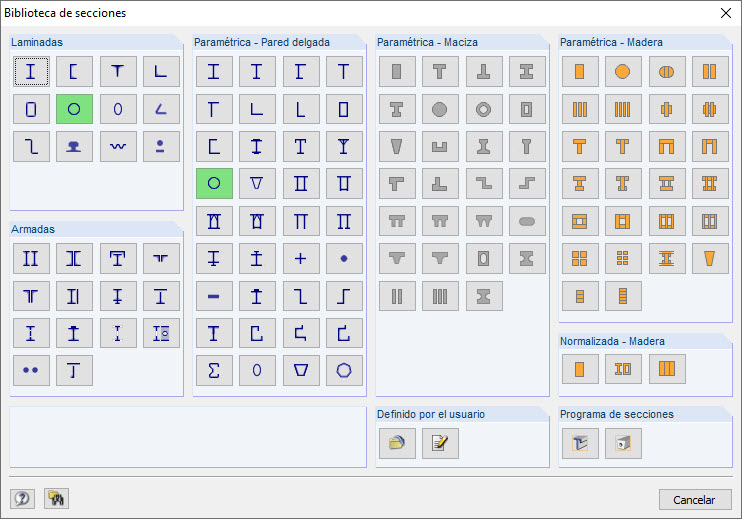Select the triple-lamella timber in Normalizada - Madera
The width and height of the screenshot is (742, 519).
tap(666, 369)
